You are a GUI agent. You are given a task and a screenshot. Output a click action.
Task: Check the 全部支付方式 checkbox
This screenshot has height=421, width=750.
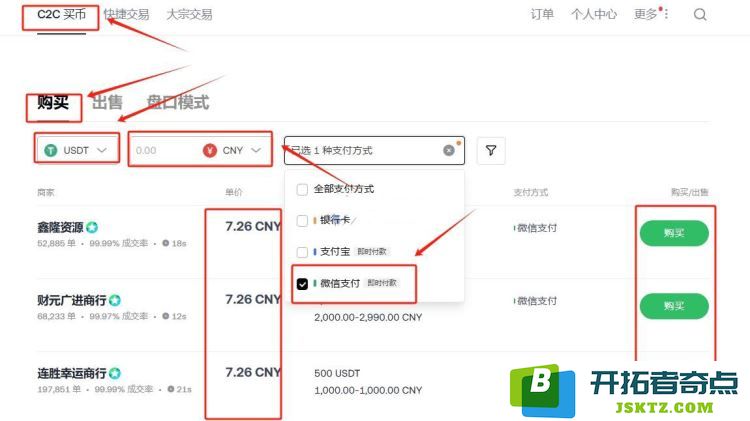[x=302, y=189]
